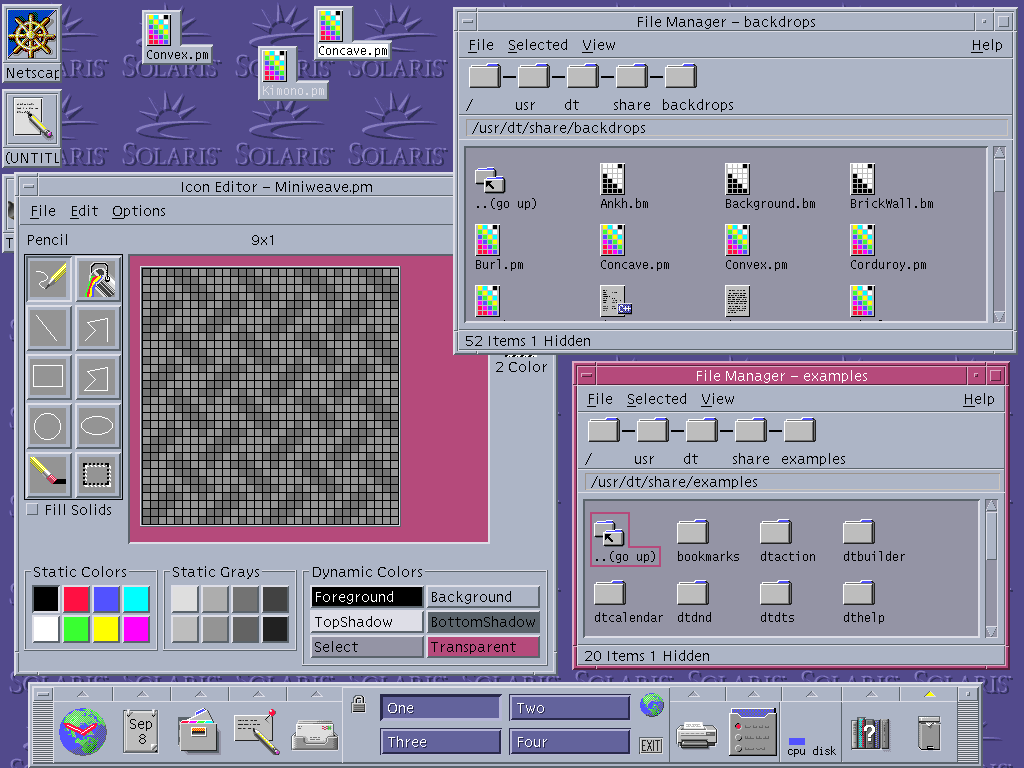Choose the open Polyline tool
This screenshot has width=1024, height=768.
click(x=98, y=327)
